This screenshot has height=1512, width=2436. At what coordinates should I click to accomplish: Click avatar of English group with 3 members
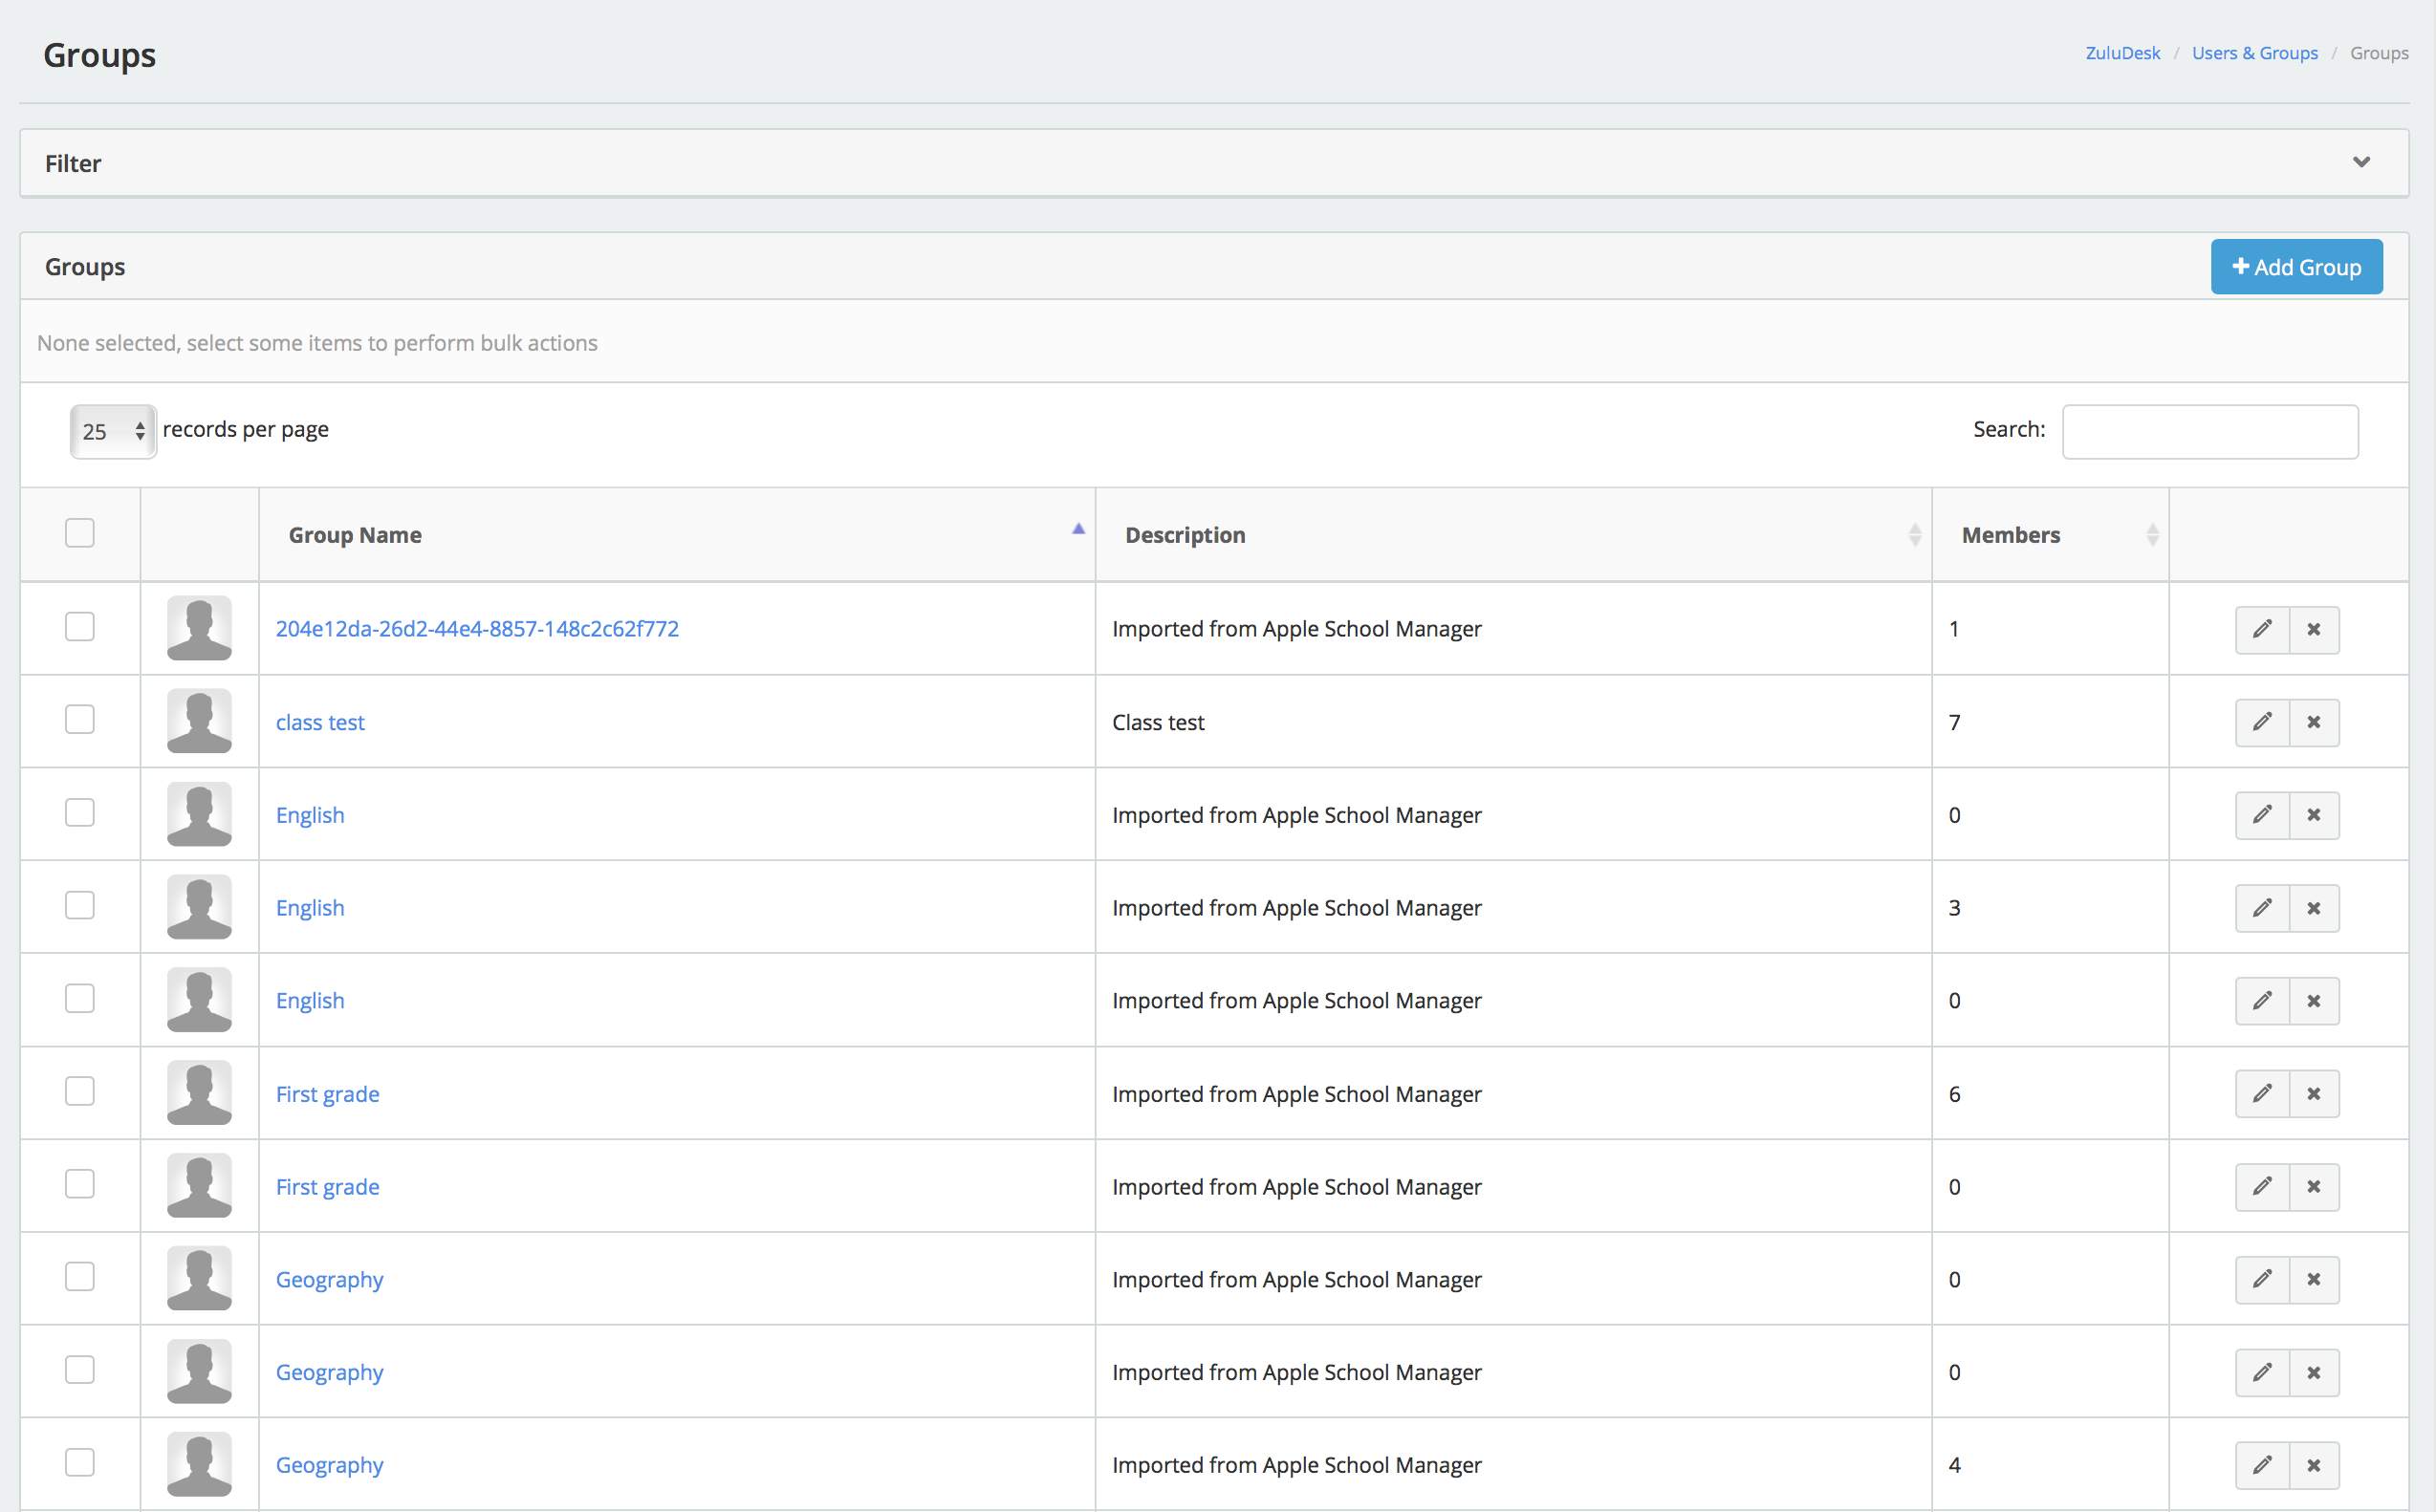[199, 907]
